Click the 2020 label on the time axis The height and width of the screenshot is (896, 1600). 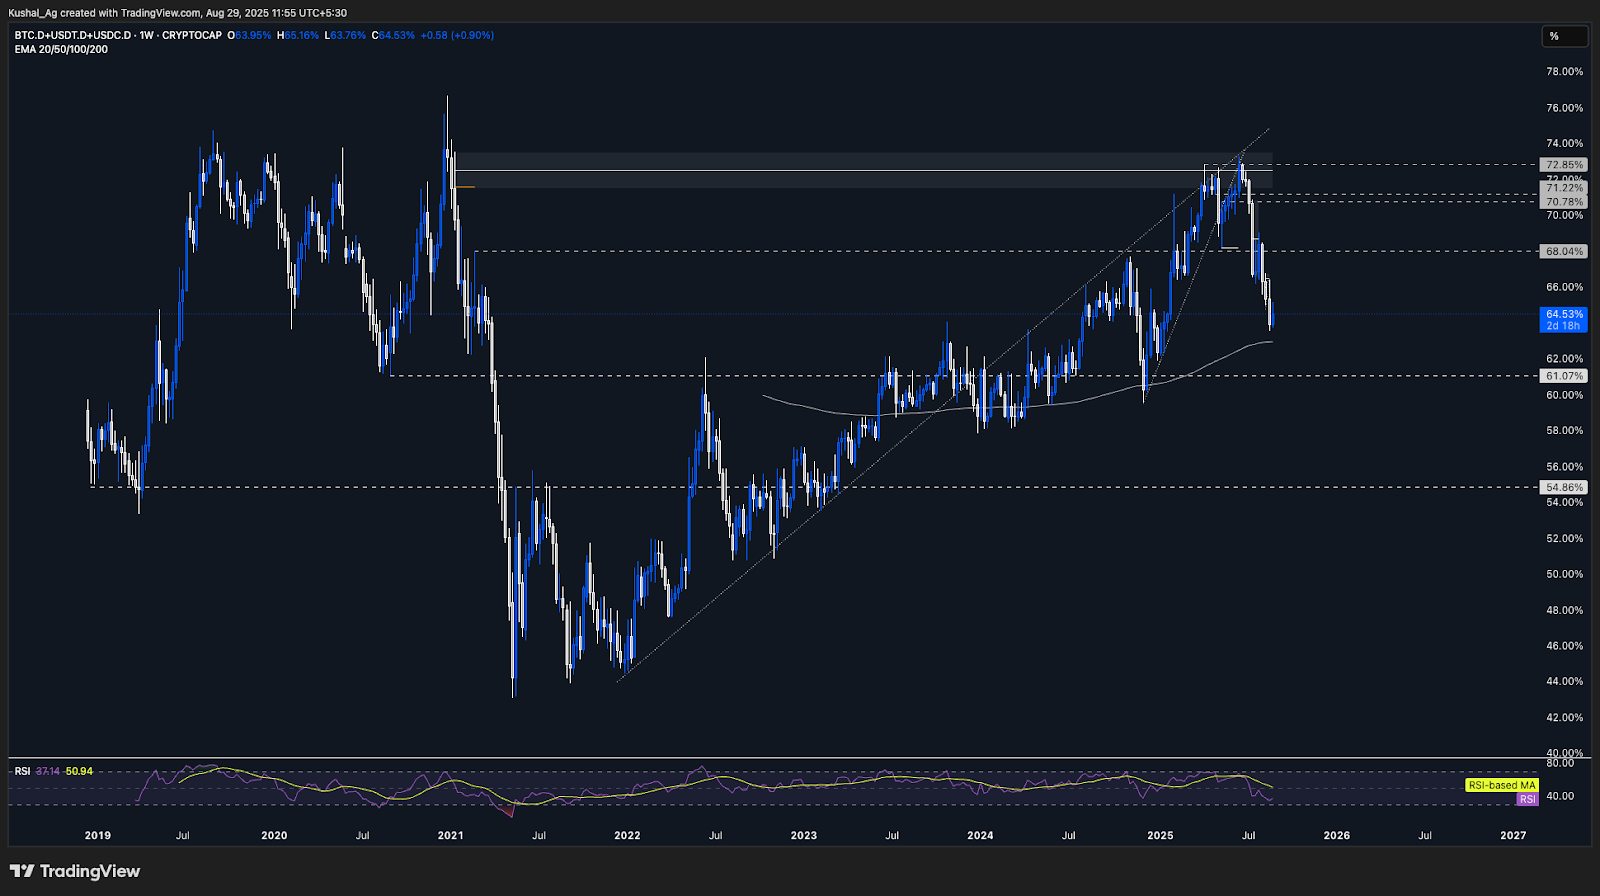(274, 836)
